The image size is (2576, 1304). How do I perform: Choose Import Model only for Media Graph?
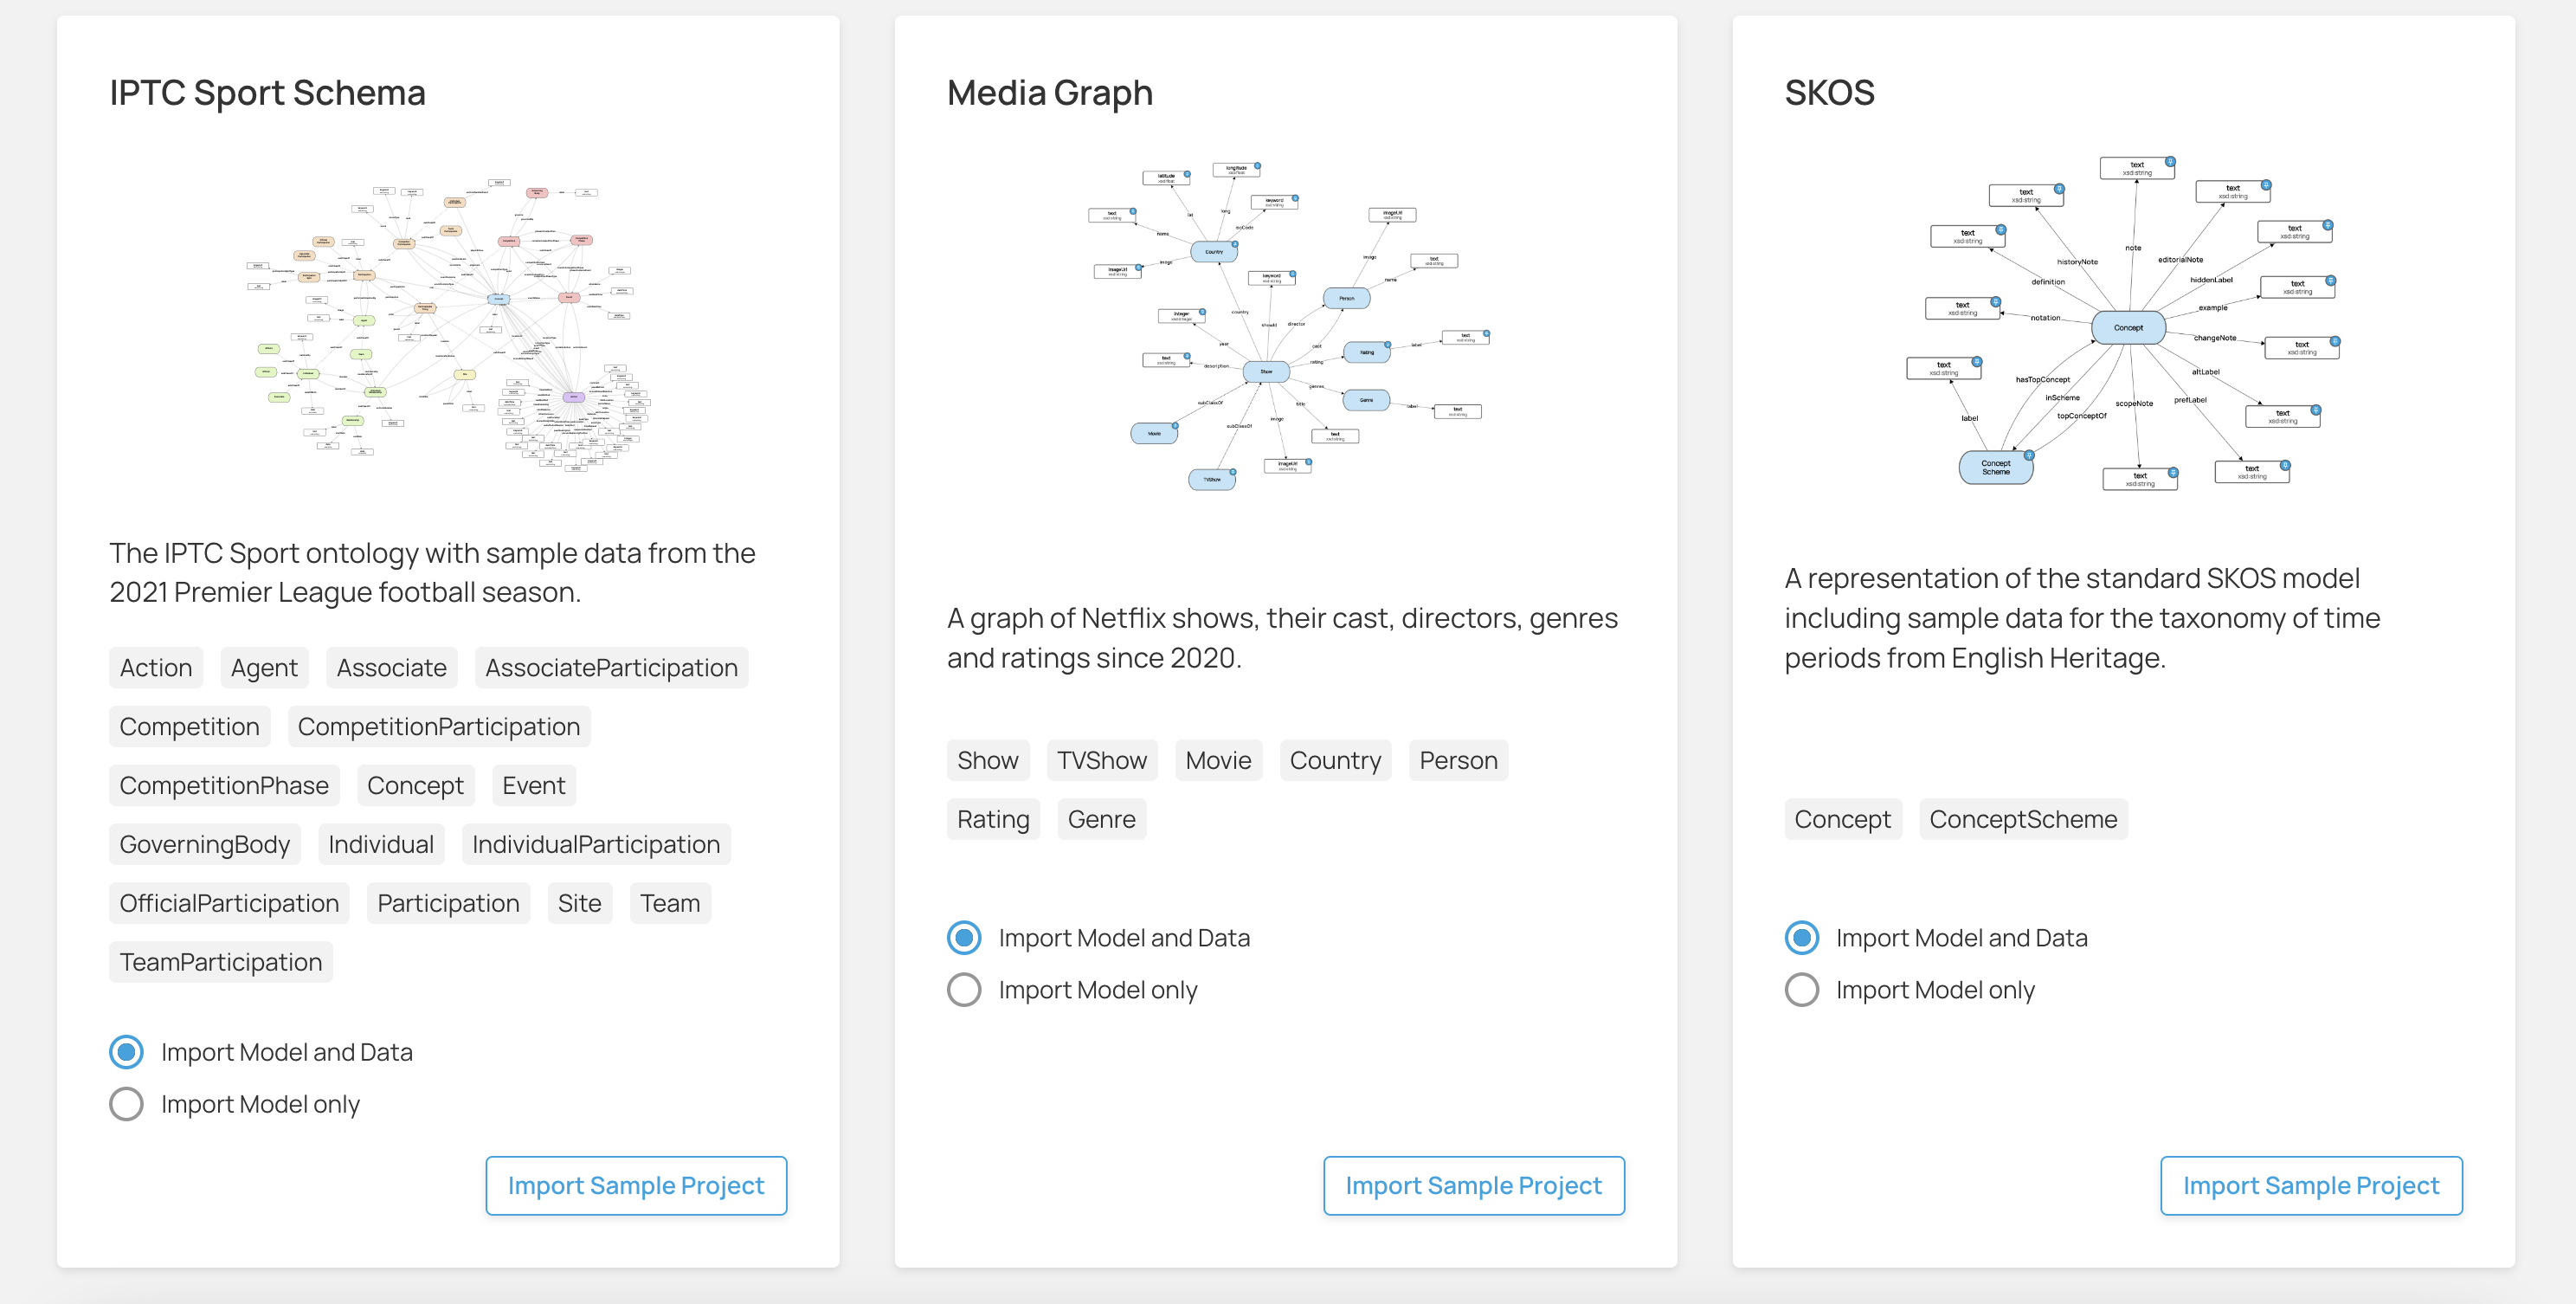(x=964, y=990)
